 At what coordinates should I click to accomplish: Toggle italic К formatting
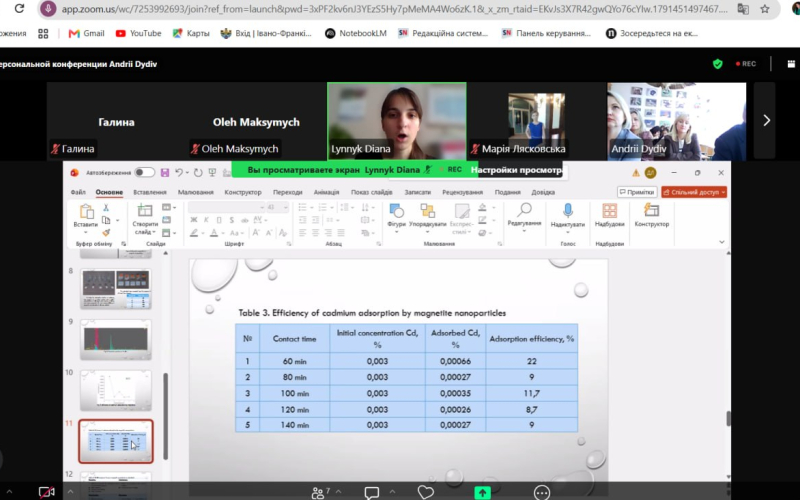click(x=206, y=220)
